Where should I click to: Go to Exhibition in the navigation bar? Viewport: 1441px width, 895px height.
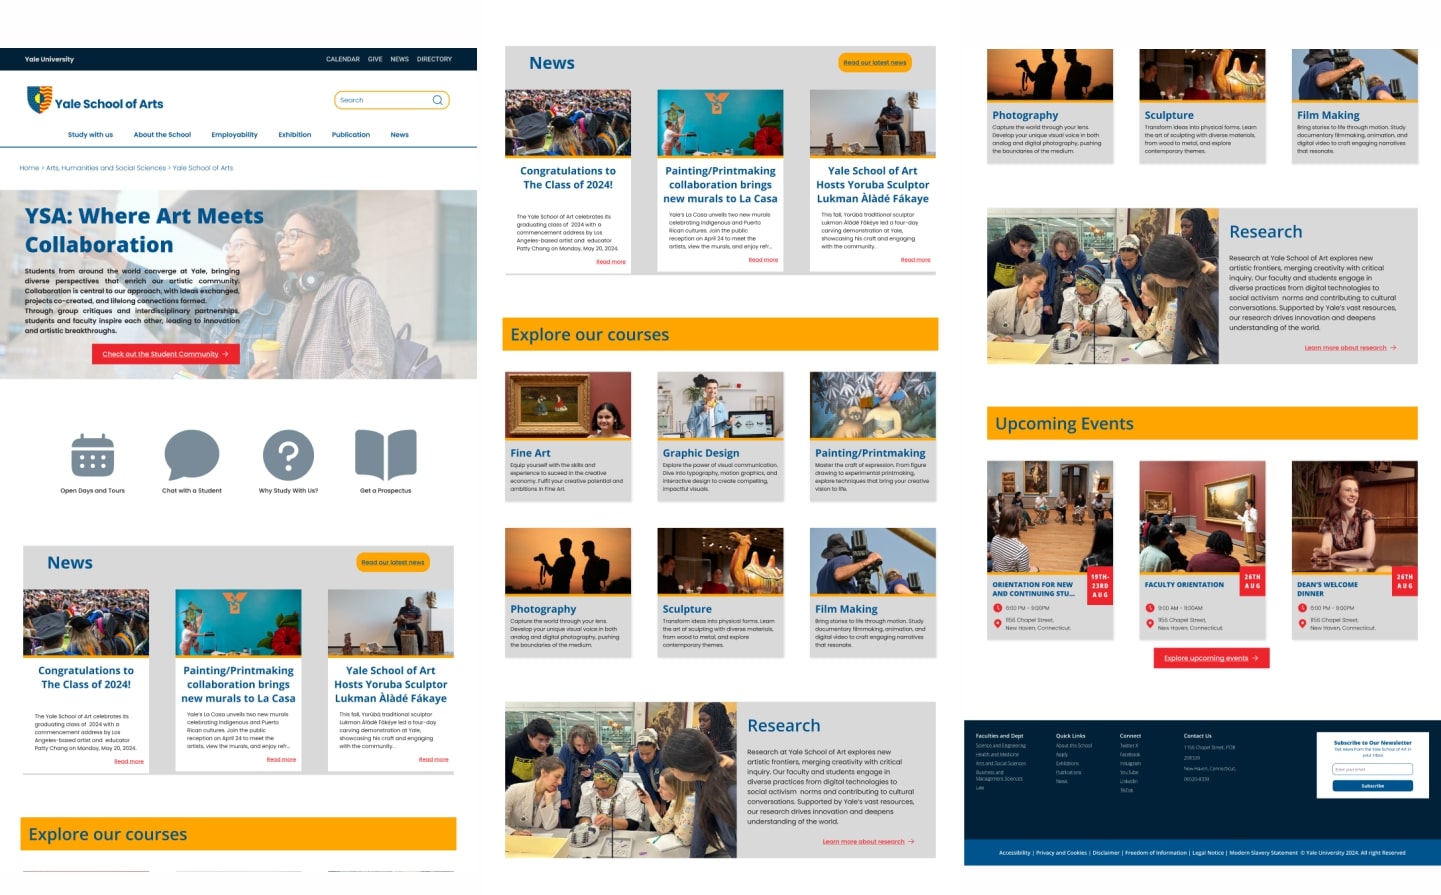tap(295, 135)
